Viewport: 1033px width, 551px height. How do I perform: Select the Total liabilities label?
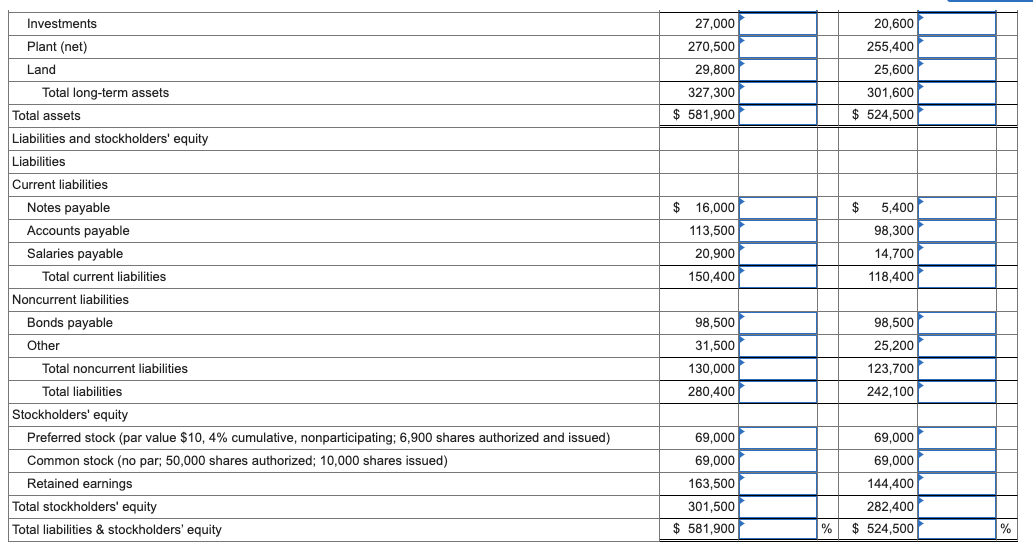(x=82, y=392)
